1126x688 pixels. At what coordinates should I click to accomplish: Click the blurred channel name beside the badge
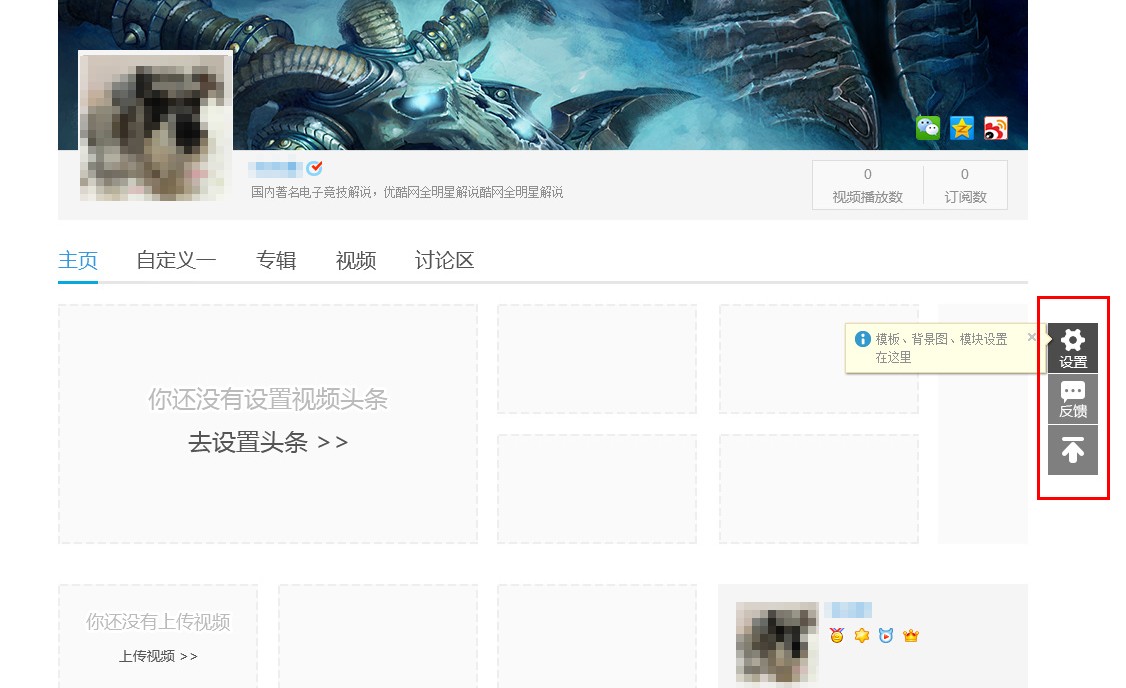point(275,169)
